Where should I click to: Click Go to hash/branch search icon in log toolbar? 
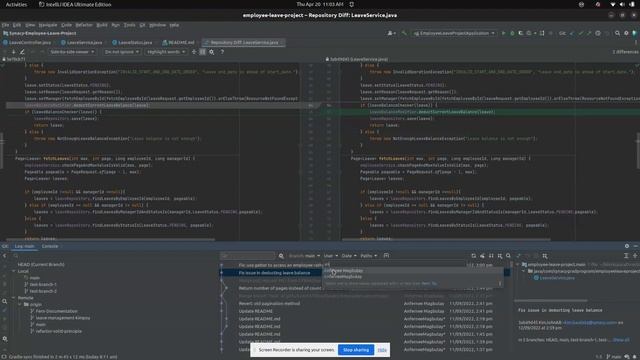coord(508,256)
